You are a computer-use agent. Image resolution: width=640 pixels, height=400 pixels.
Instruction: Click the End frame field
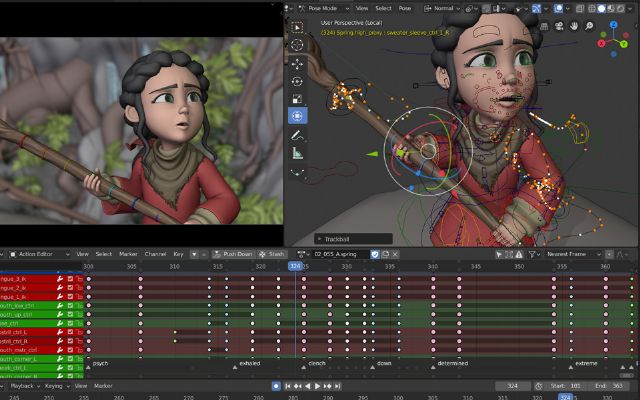609,386
